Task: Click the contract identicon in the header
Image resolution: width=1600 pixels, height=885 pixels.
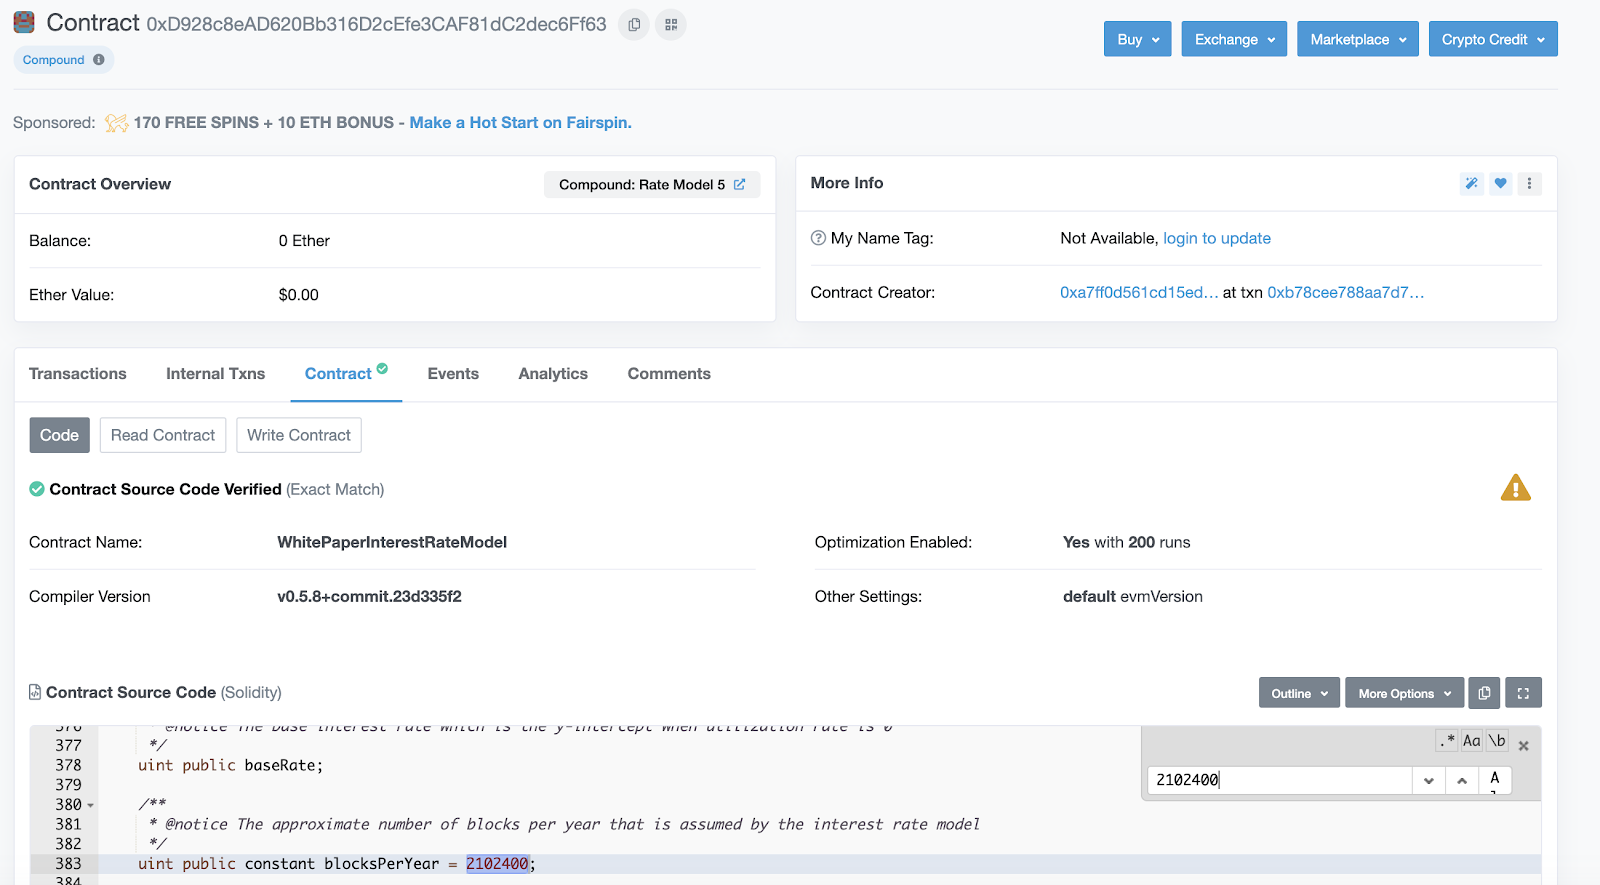Action: [25, 22]
